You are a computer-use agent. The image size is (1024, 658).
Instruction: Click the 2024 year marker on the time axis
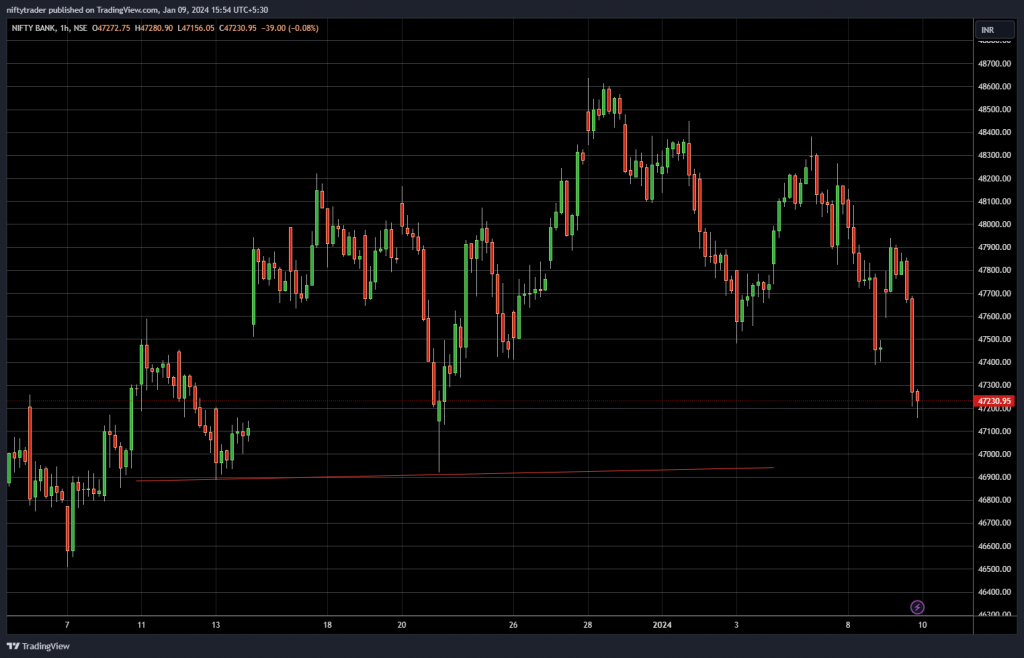tap(662, 625)
